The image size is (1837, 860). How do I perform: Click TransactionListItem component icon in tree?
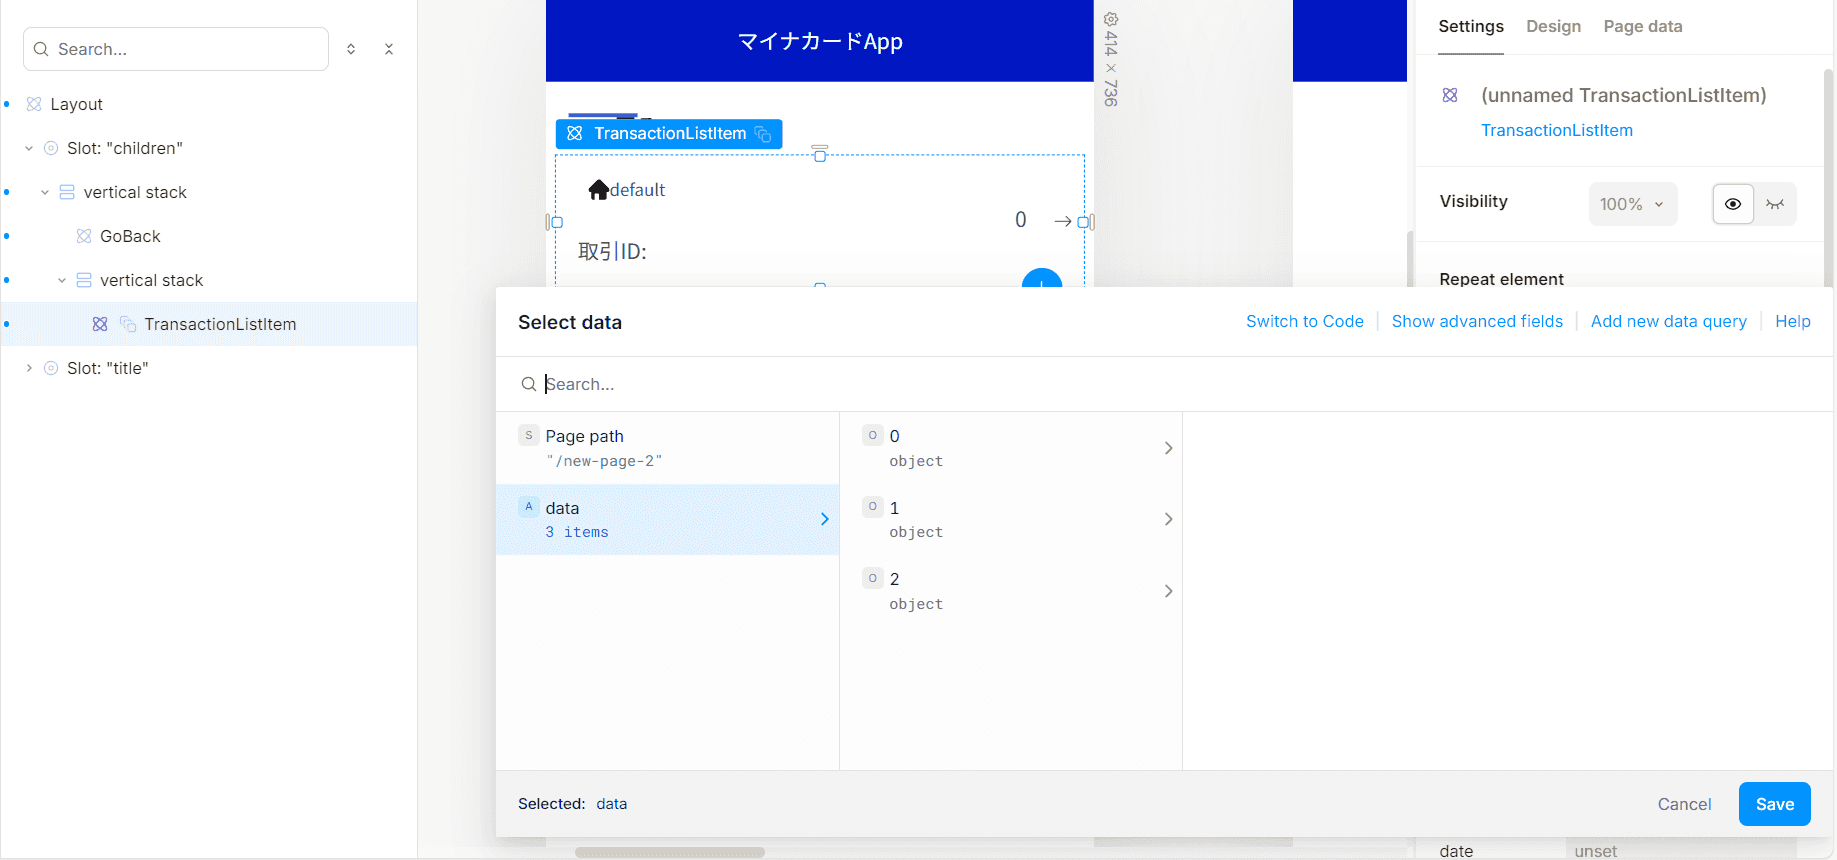point(100,324)
